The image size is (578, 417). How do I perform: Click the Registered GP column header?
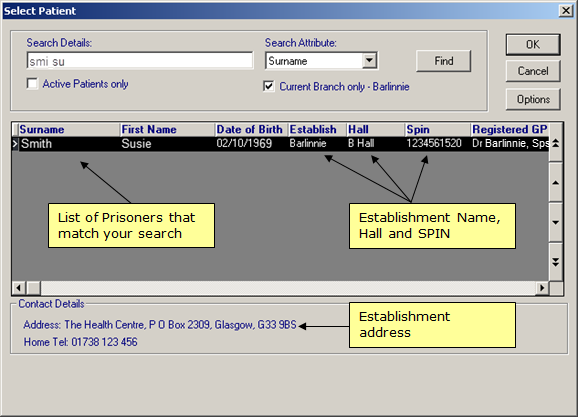click(510, 129)
